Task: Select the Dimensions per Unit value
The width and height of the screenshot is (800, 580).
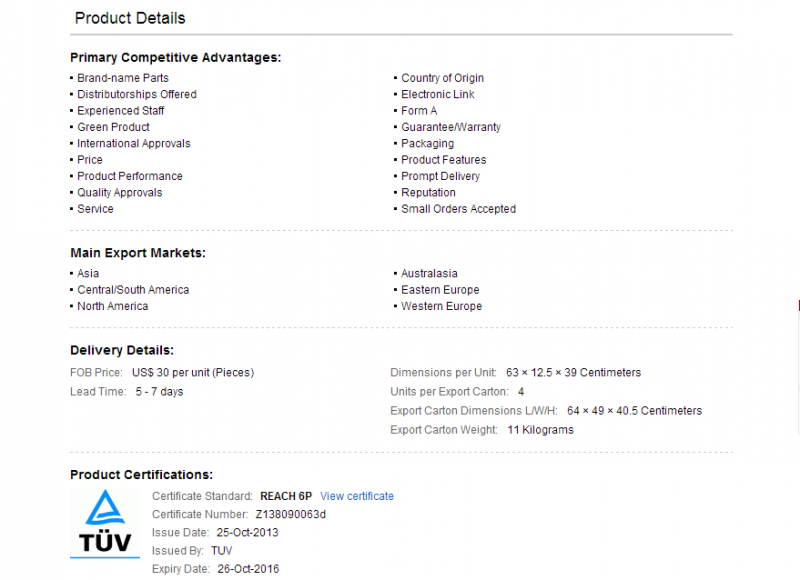Action: 573,372
